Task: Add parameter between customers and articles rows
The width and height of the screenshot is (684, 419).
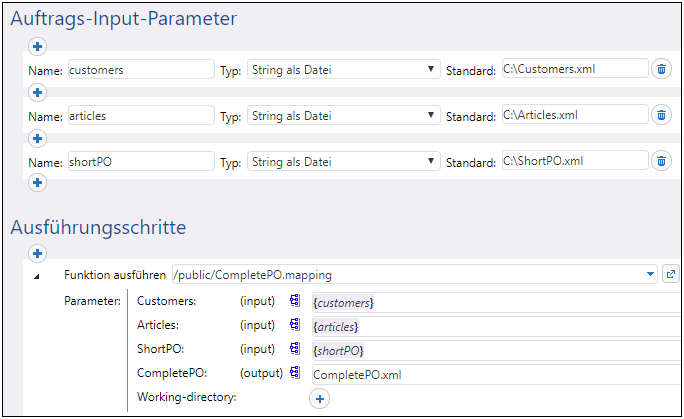Action: [x=37, y=92]
